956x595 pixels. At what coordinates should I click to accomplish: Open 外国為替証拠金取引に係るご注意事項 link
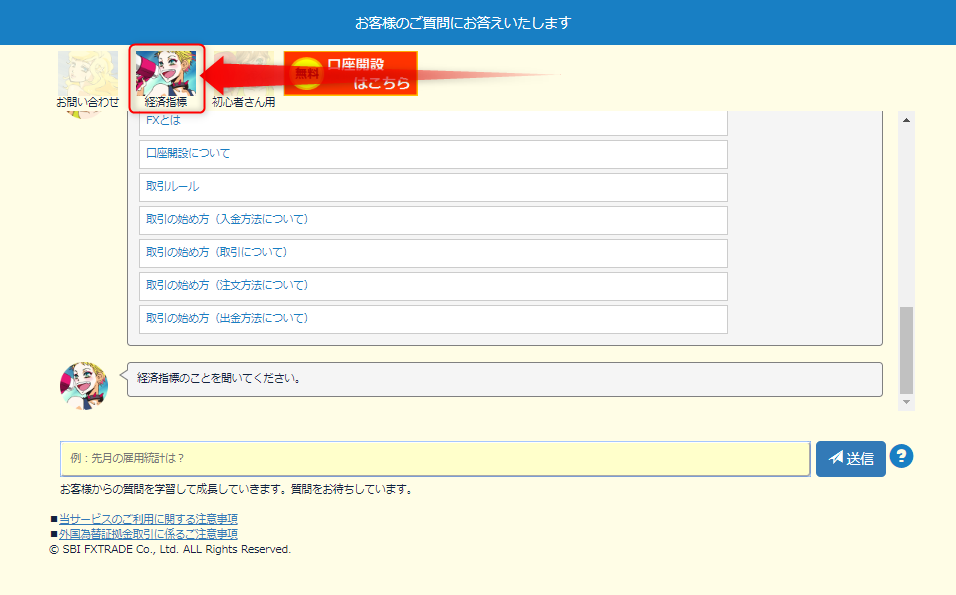tap(148, 534)
